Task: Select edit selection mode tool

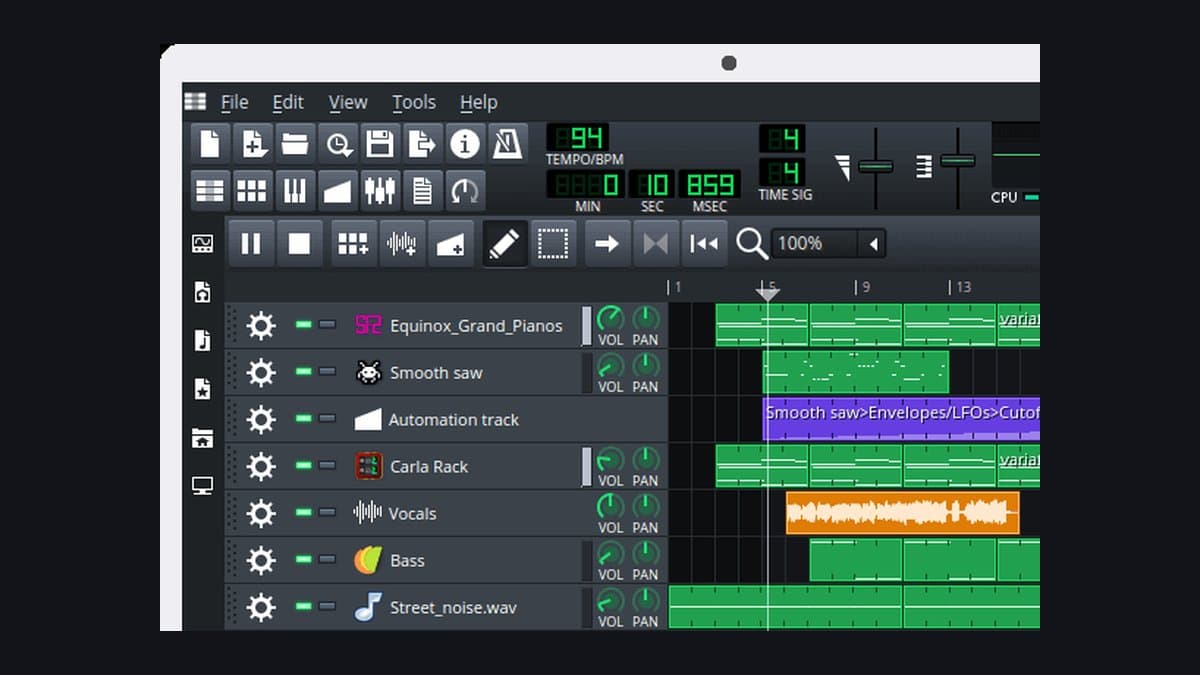Action: 553,243
